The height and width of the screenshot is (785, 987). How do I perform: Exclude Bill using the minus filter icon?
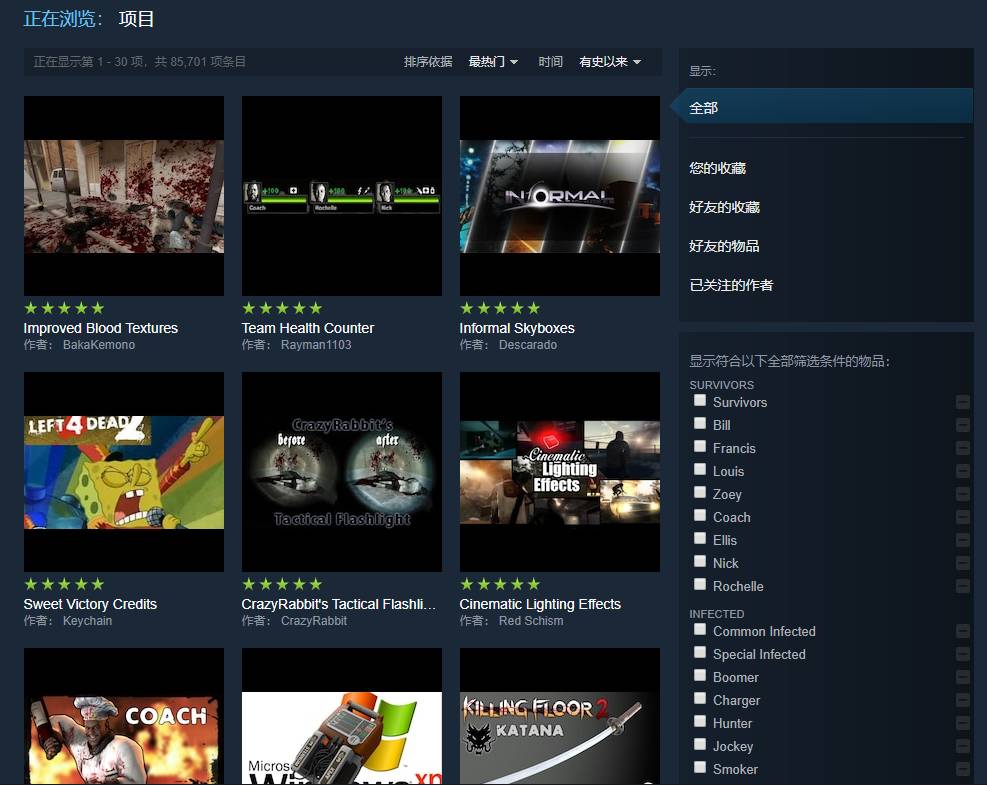pyautogui.click(x=962, y=424)
